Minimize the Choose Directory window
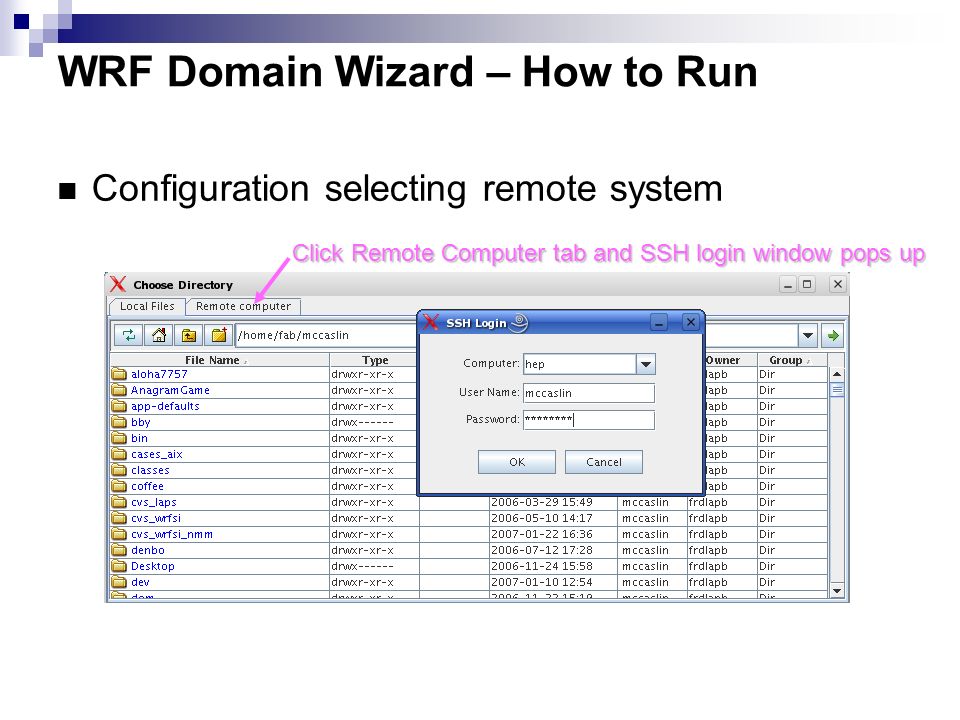 [x=788, y=284]
